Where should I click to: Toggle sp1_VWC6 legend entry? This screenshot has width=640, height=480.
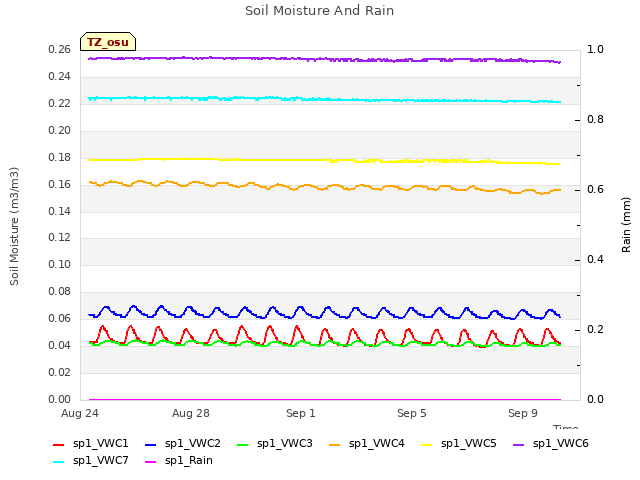(551, 444)
